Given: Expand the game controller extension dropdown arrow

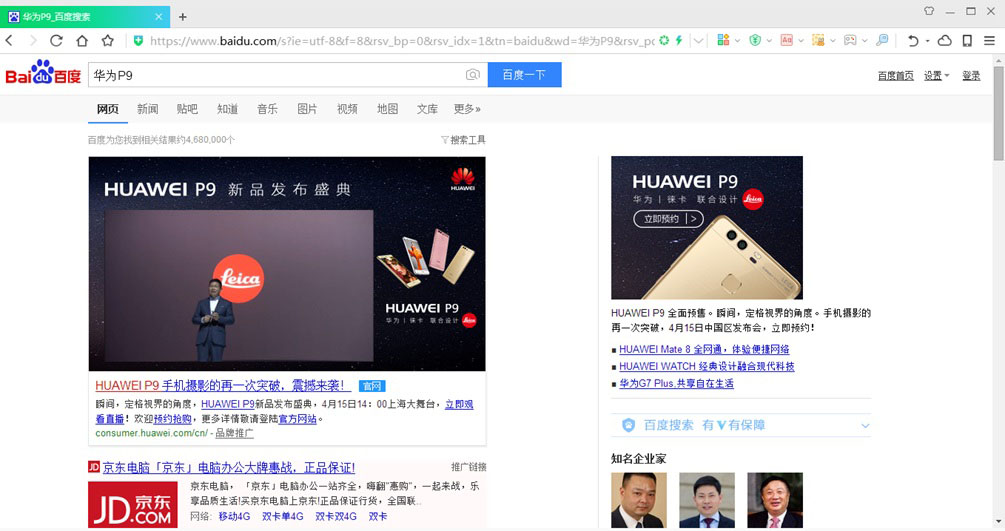Looking at the screenshot, I should (x=864, y=40).
